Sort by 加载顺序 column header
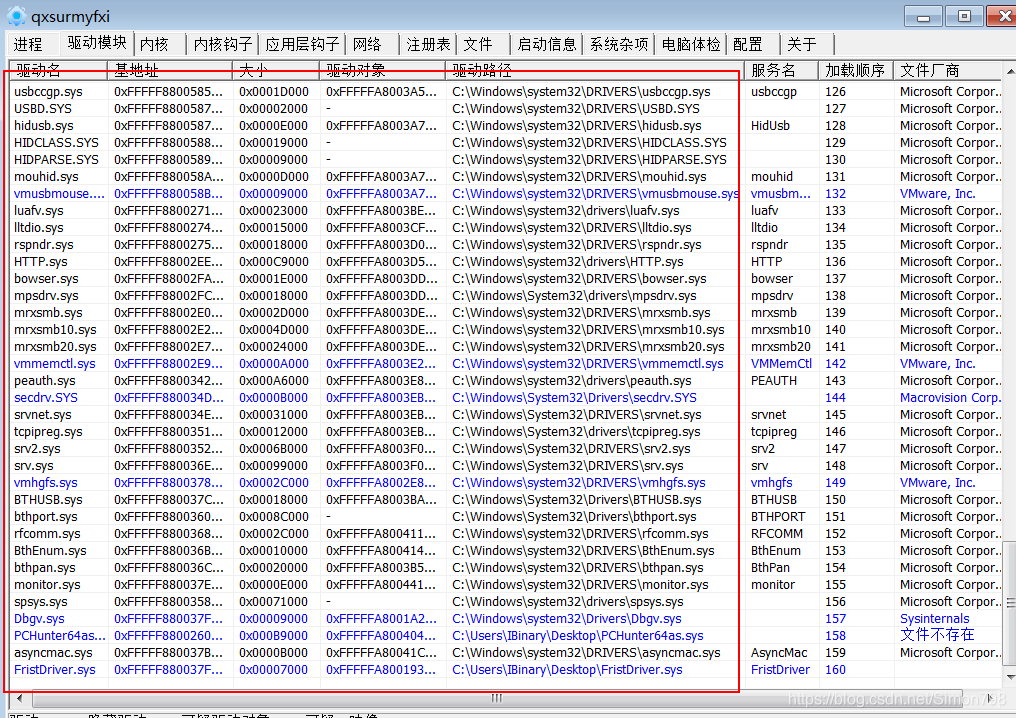This screenshot has height=718, width=1016. click(855, 70)
